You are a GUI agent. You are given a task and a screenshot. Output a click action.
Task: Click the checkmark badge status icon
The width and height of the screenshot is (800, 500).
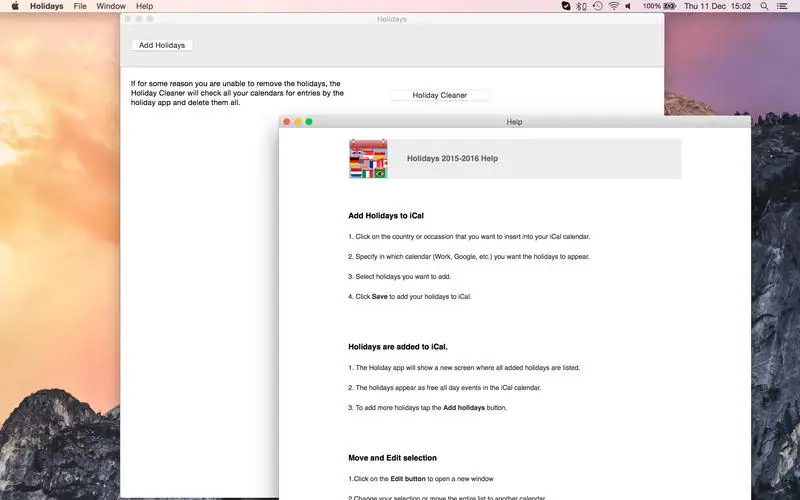coord(565,6)
